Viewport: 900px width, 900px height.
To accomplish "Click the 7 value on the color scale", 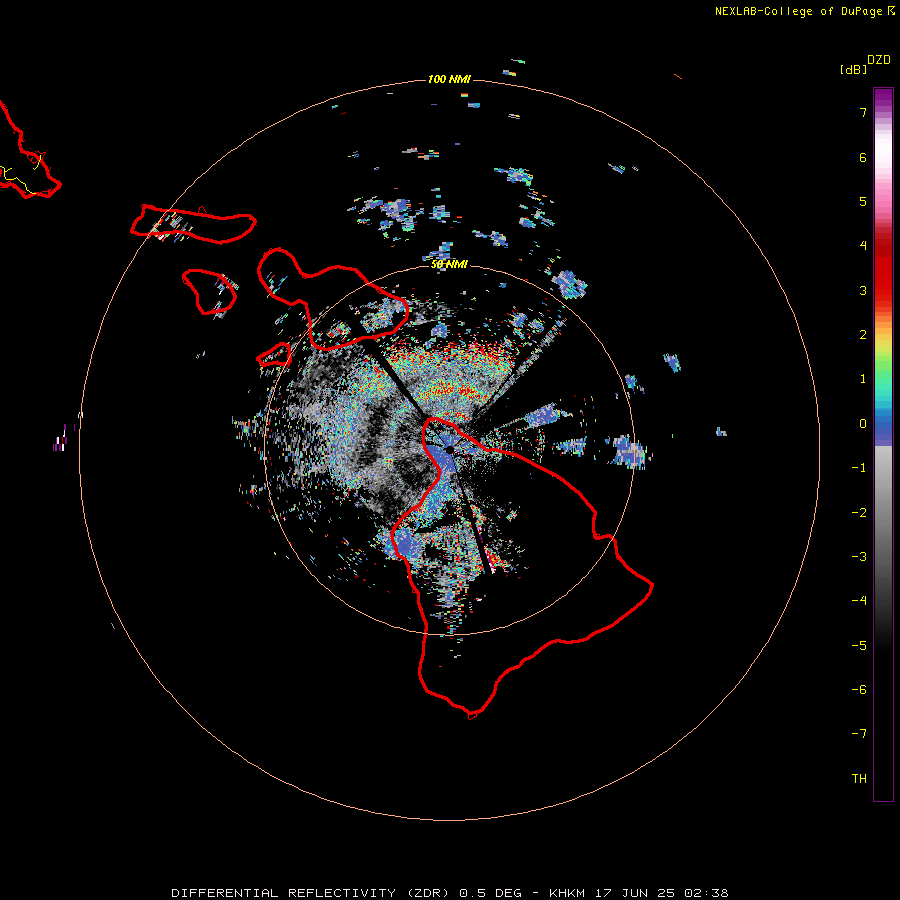I will [863, 112].
